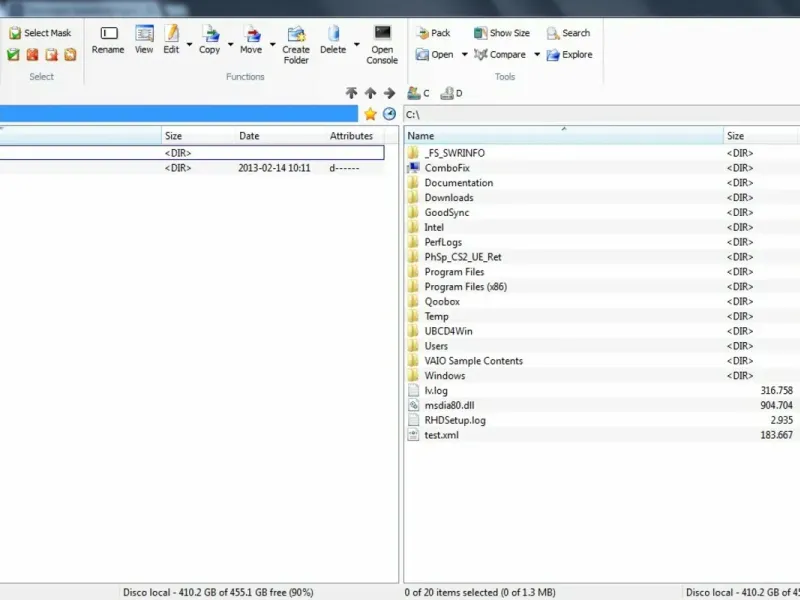Click the test.xml file icon

(x=414, y=435)
